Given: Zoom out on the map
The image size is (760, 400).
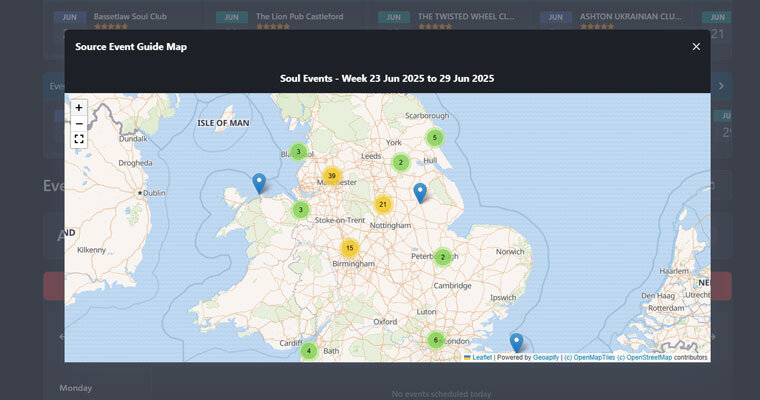Looking at the screenshot, I should click(79, 124).
